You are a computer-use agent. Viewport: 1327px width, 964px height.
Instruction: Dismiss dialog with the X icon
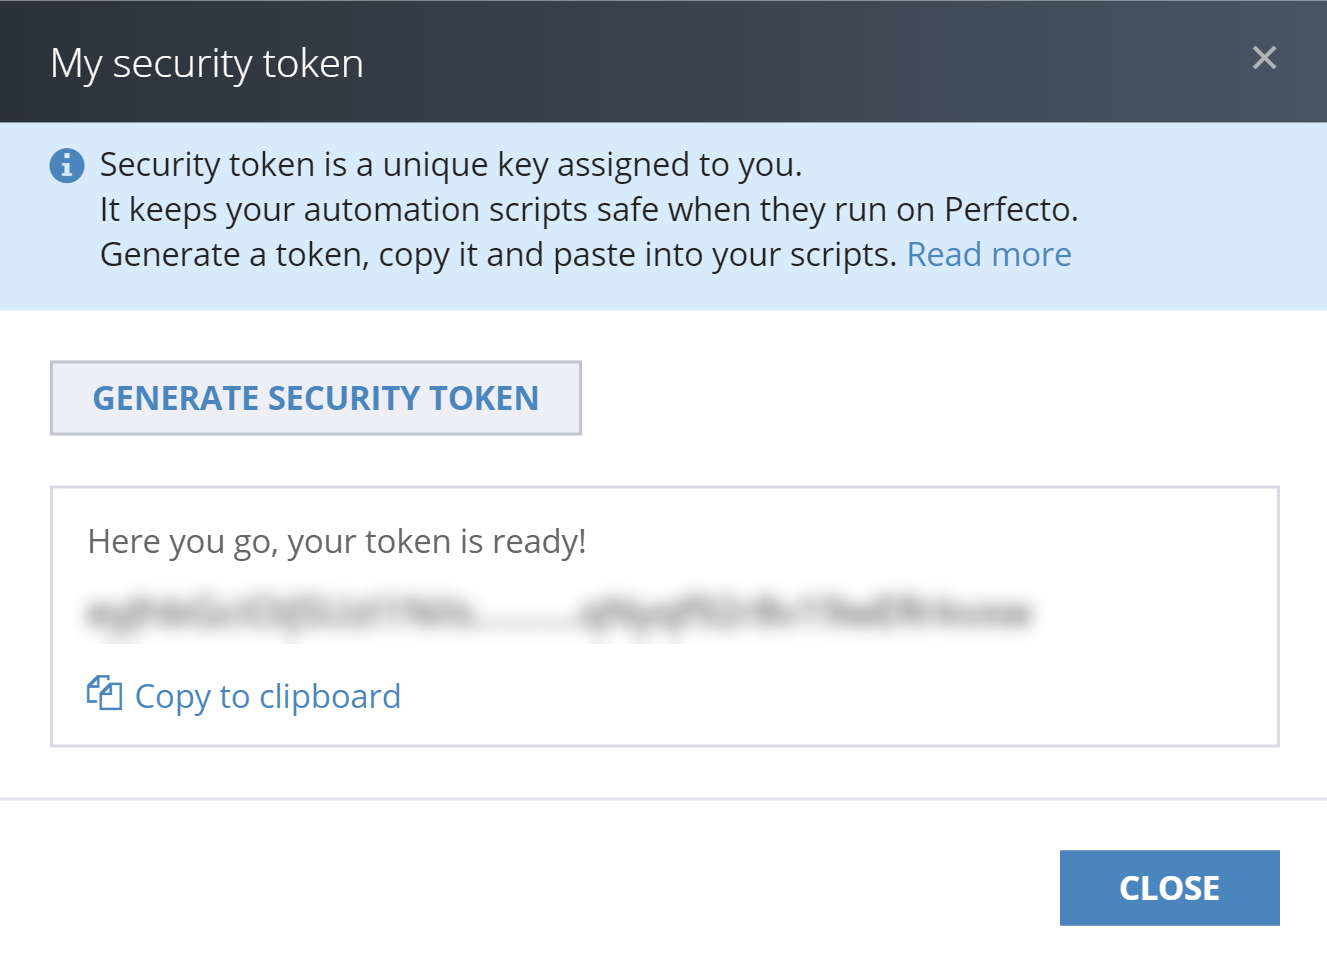click(1264, 58)
